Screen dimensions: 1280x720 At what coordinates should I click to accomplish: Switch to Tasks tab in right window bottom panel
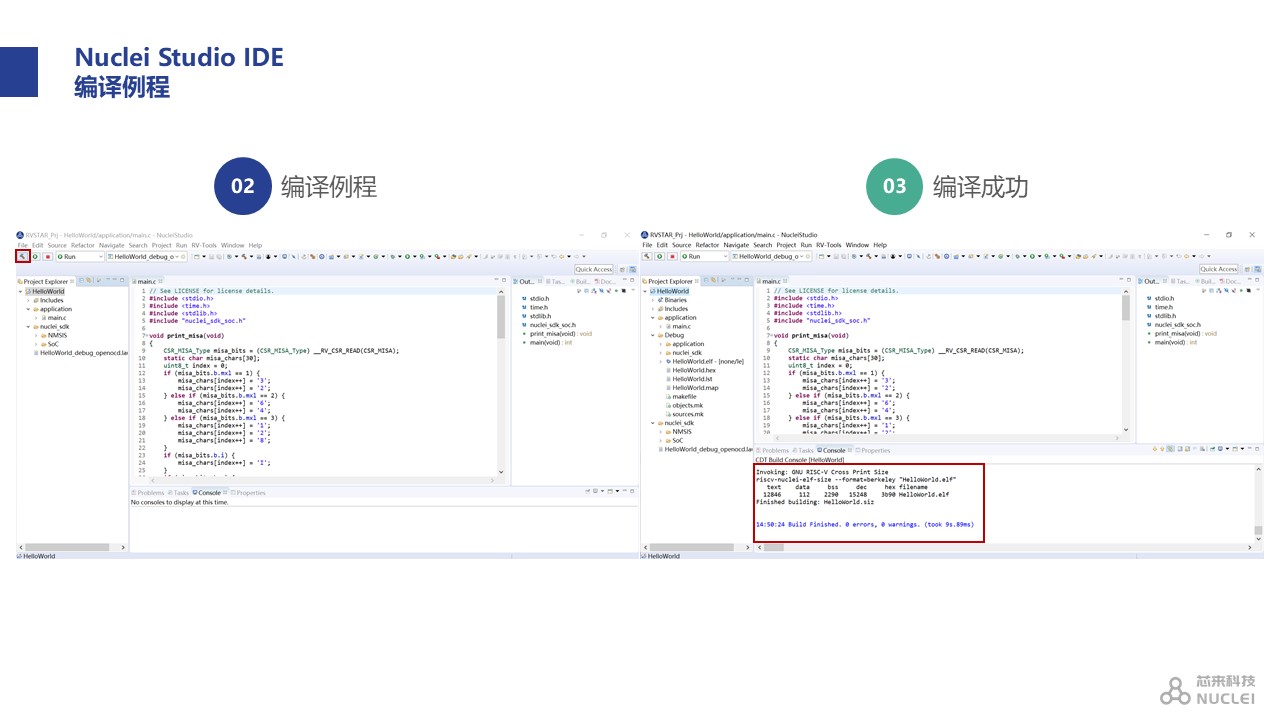[803, 451]
